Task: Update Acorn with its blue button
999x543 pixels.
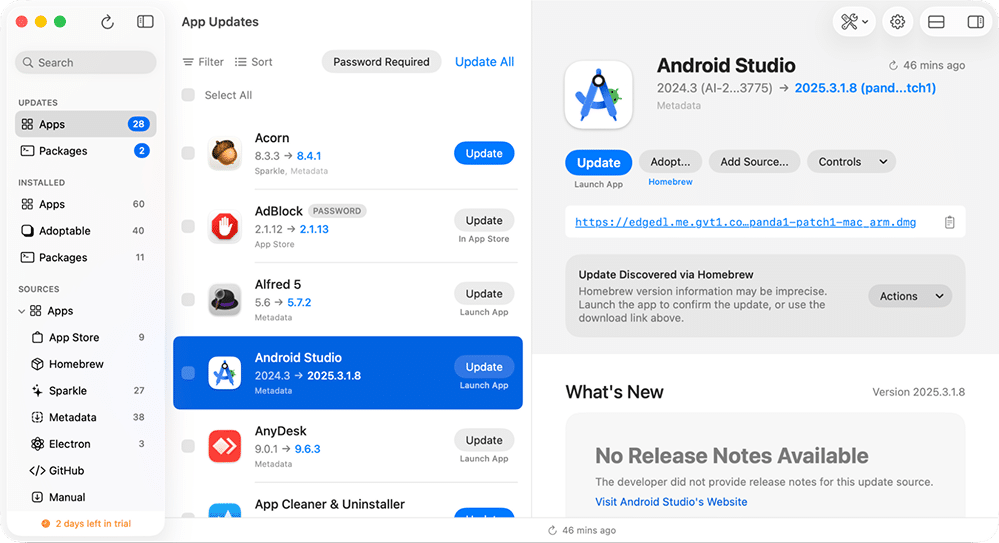Action: point(484,154)
